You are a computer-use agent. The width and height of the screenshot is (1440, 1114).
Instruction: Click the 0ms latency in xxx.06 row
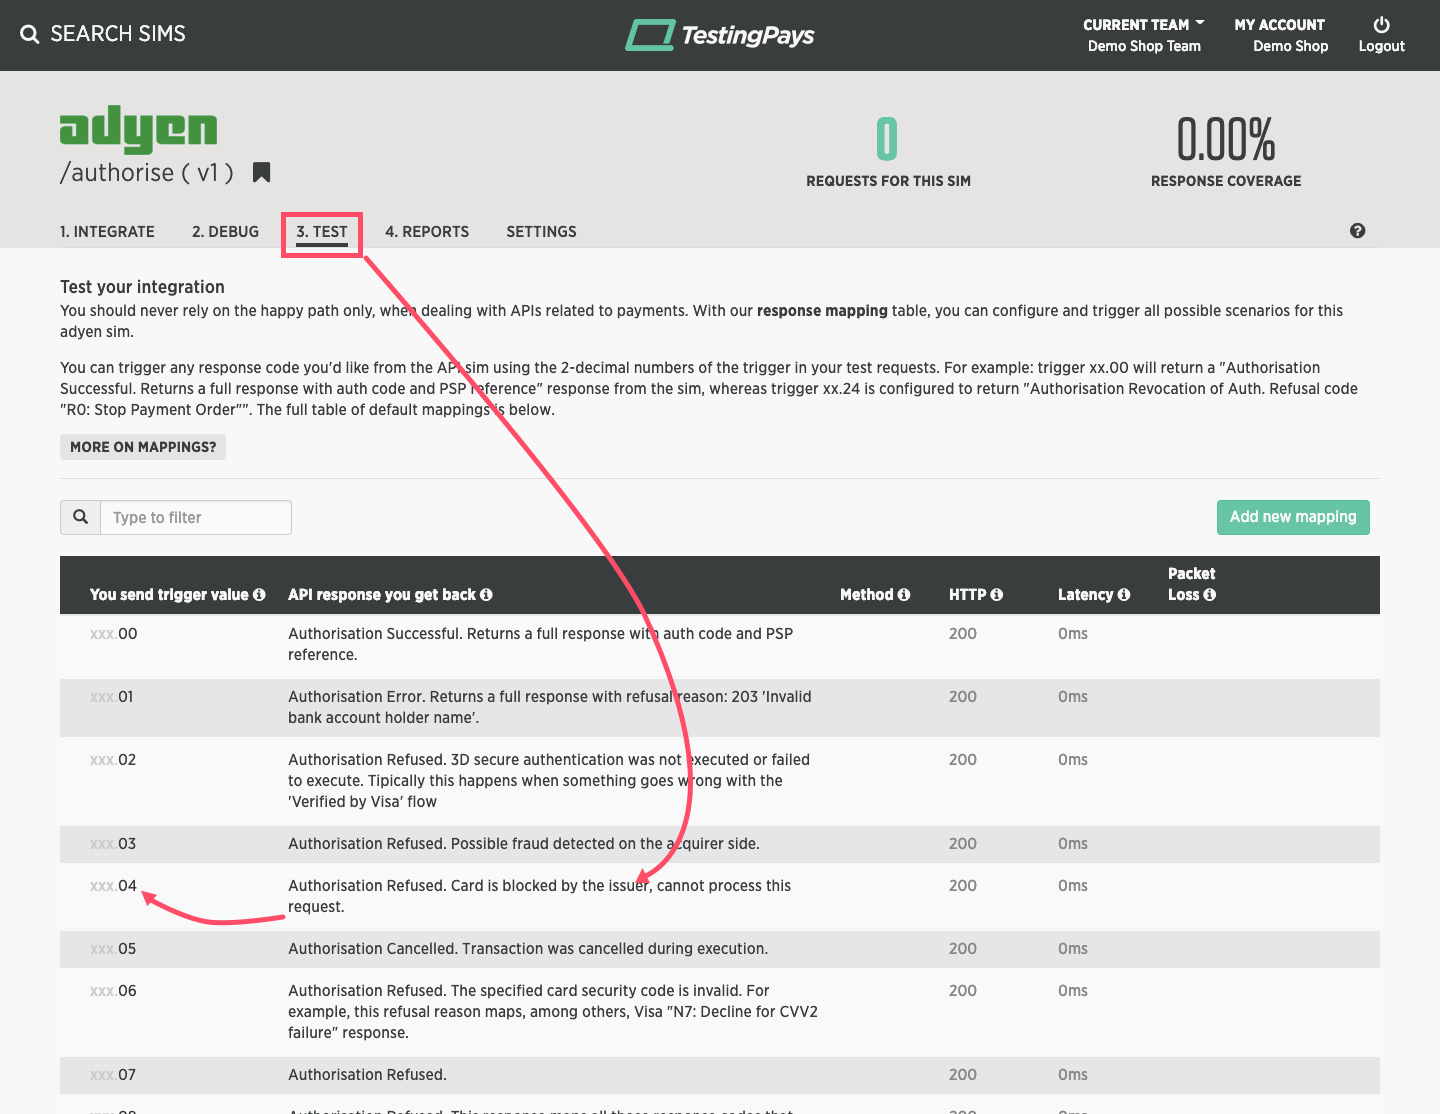pyautogui.click(x=1073, y=991)
